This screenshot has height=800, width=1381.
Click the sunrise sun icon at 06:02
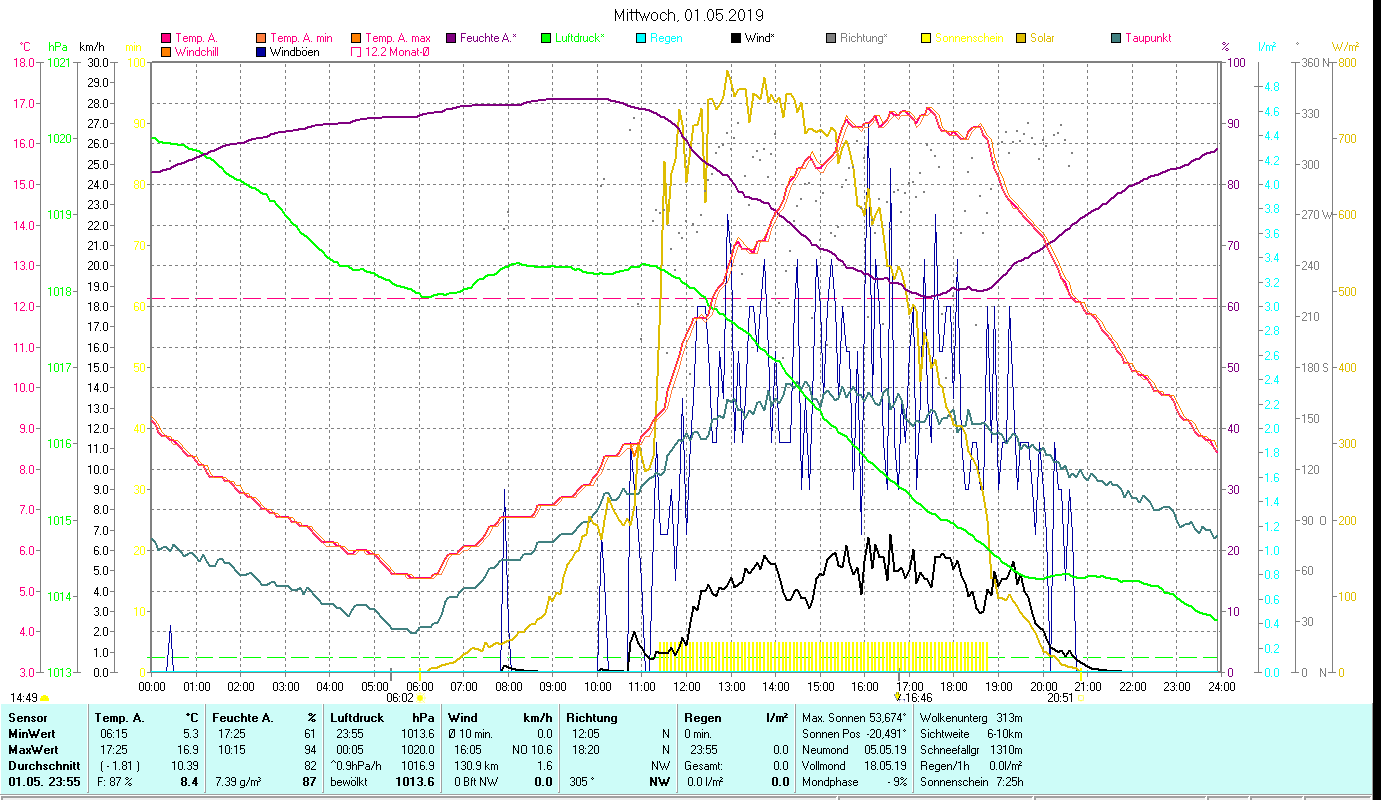[420, 698]
